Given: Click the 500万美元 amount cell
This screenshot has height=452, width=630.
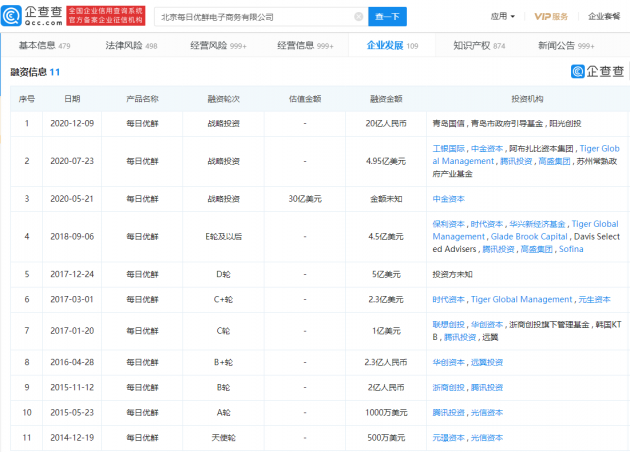Looking at the screenshot, I should [x=386, y=438].
